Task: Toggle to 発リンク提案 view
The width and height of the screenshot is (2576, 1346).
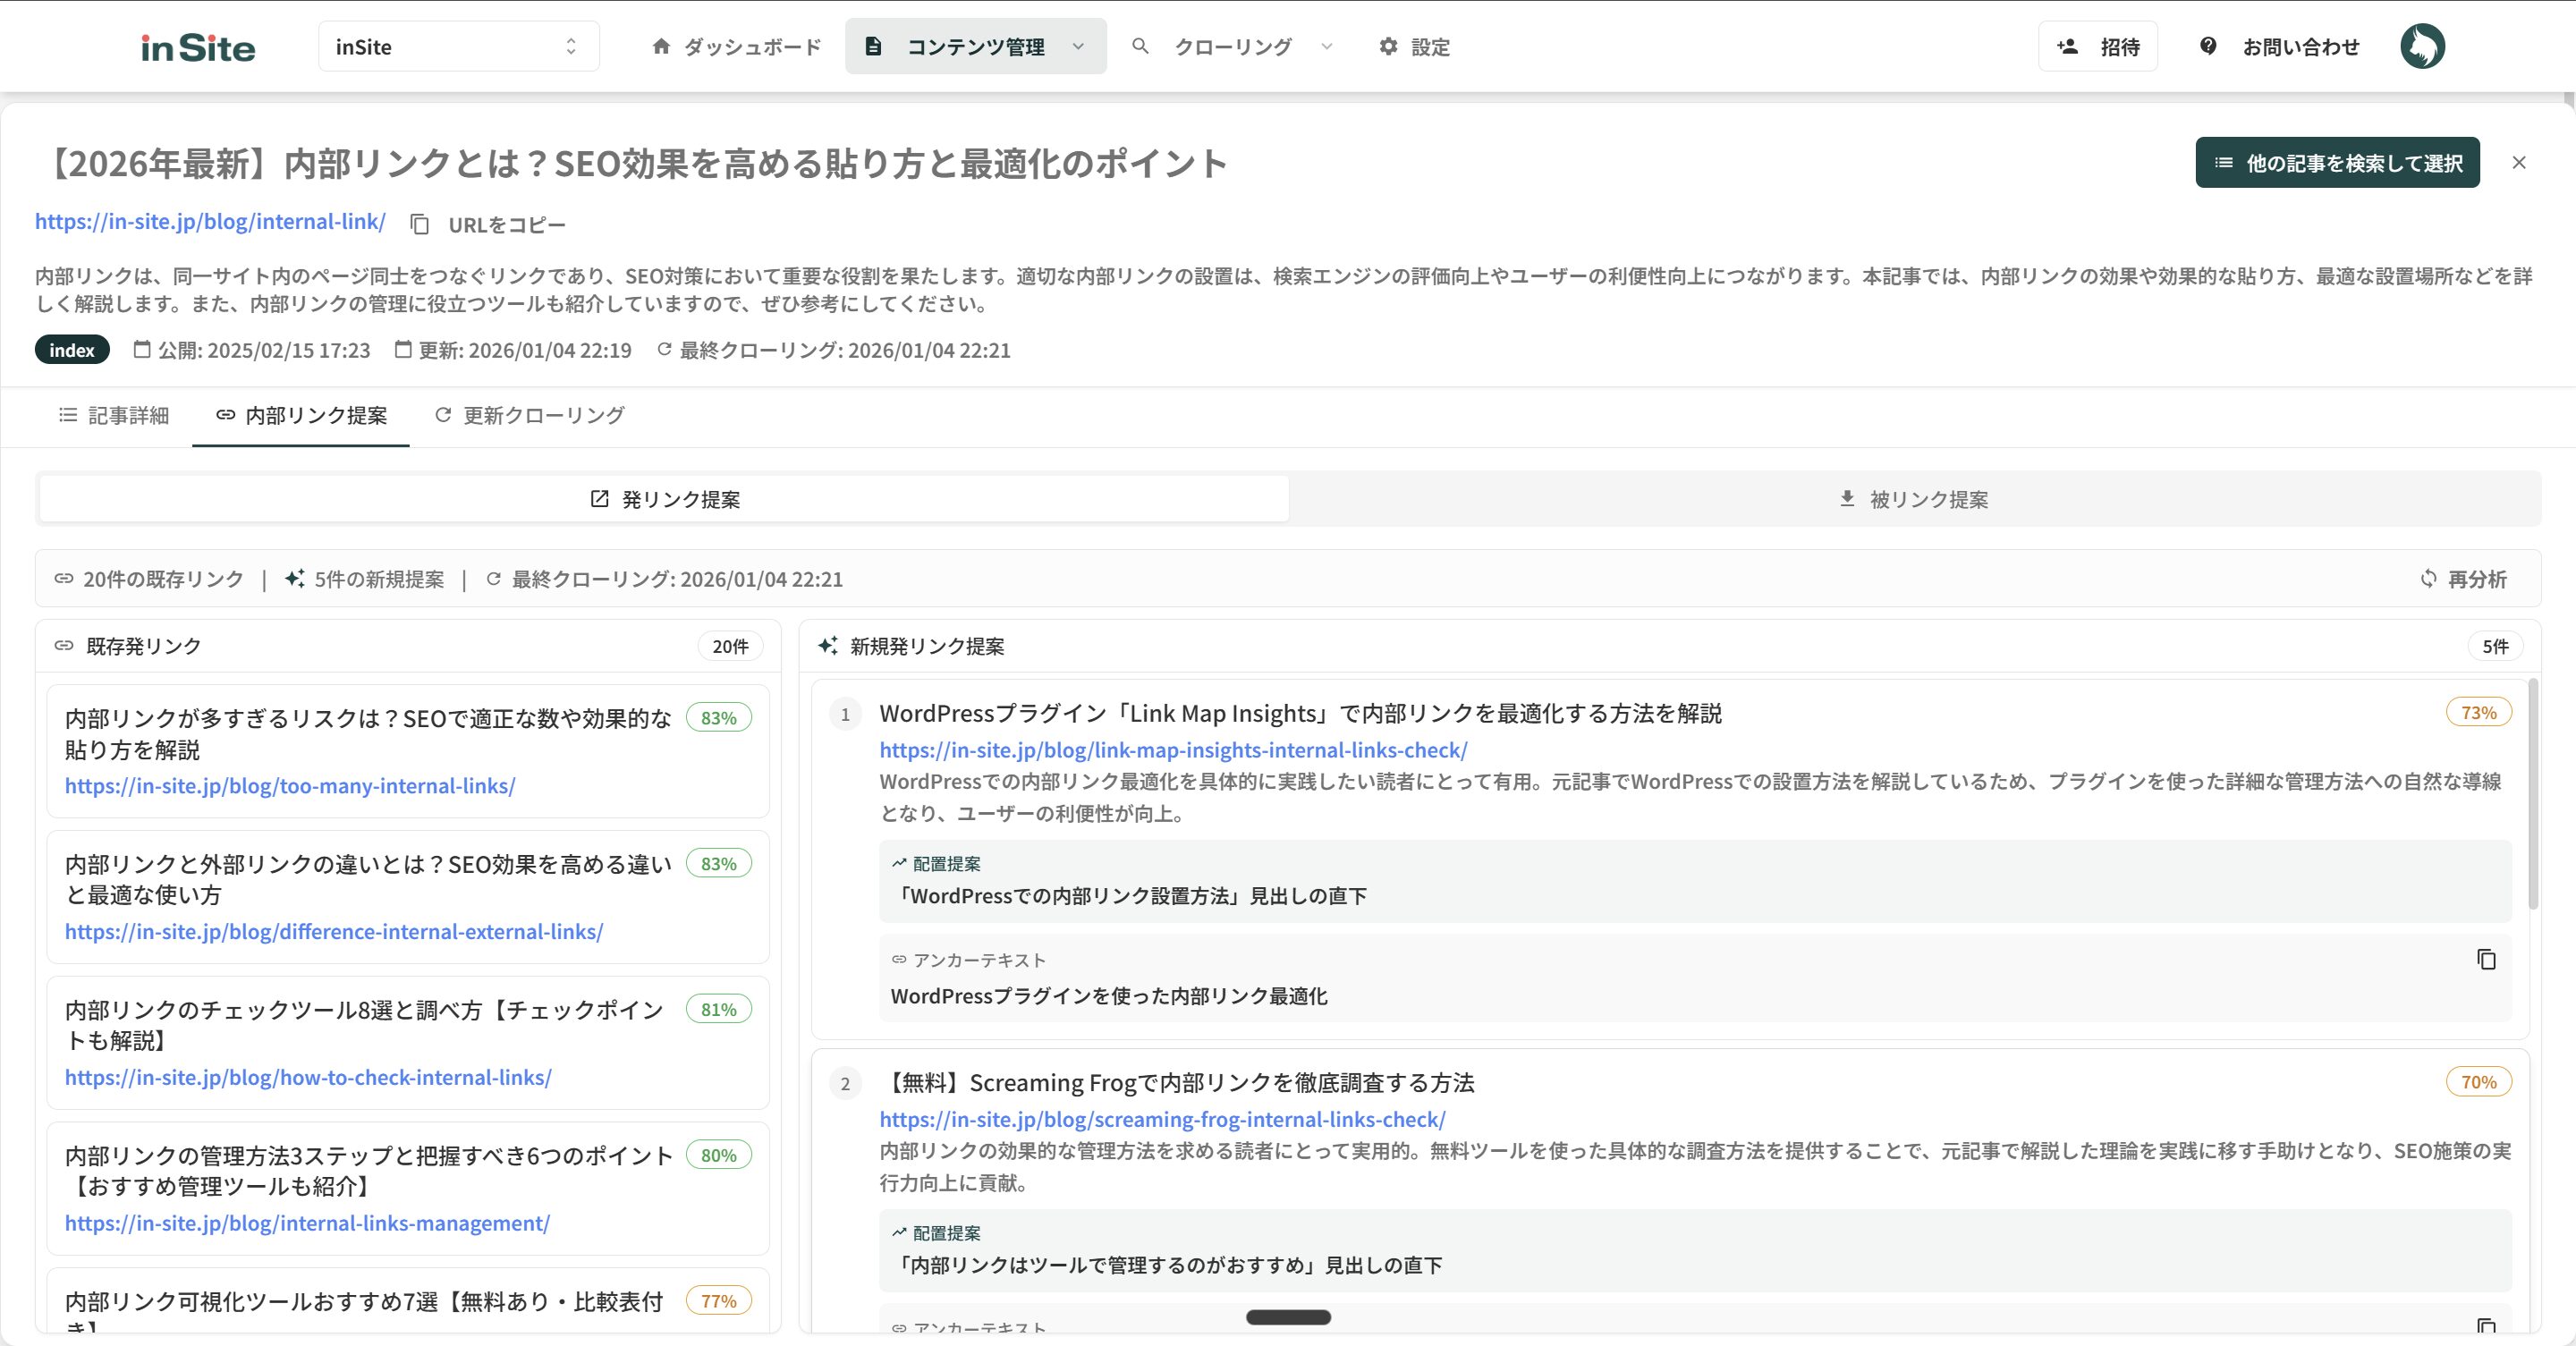Action: (664, 499)
